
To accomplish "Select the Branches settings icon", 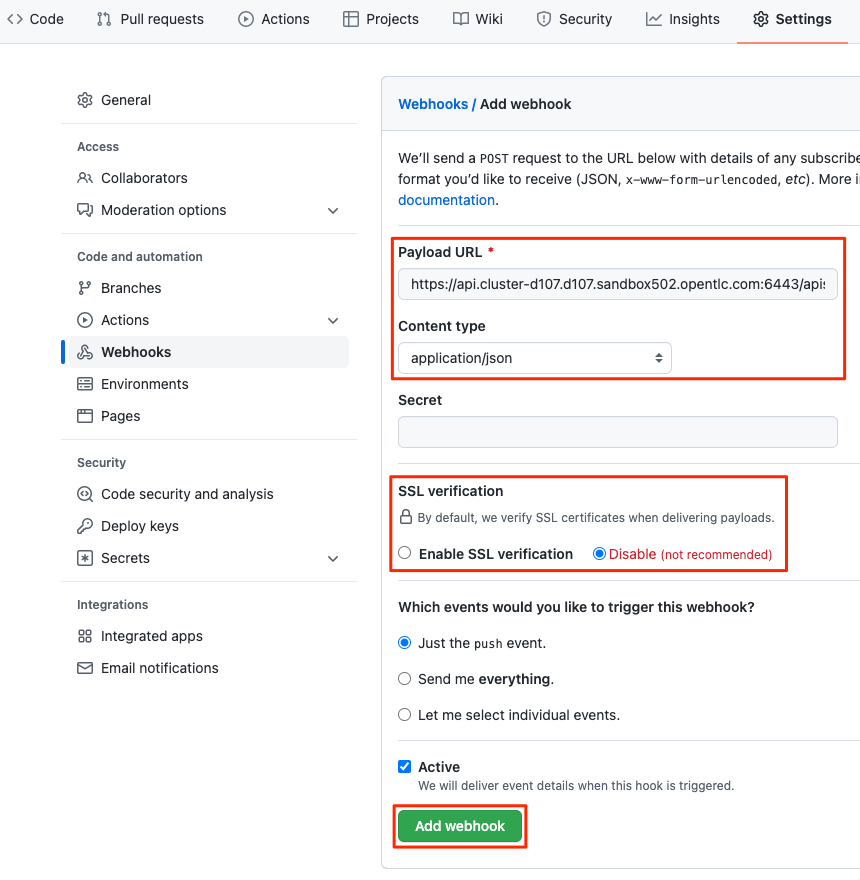I will tap(85, 288).
